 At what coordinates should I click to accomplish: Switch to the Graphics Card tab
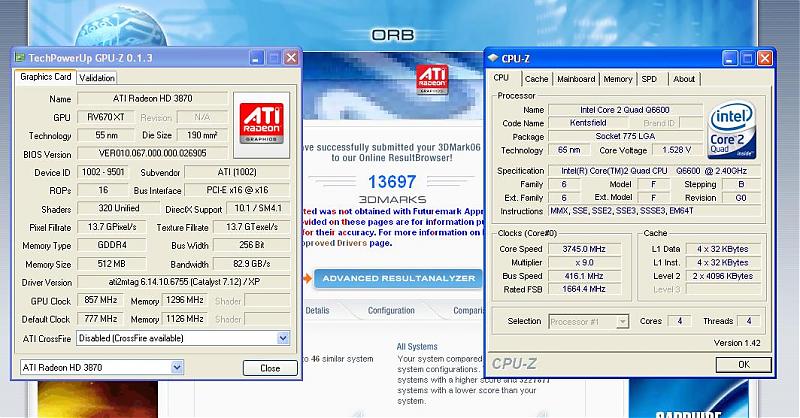(45, 77)
